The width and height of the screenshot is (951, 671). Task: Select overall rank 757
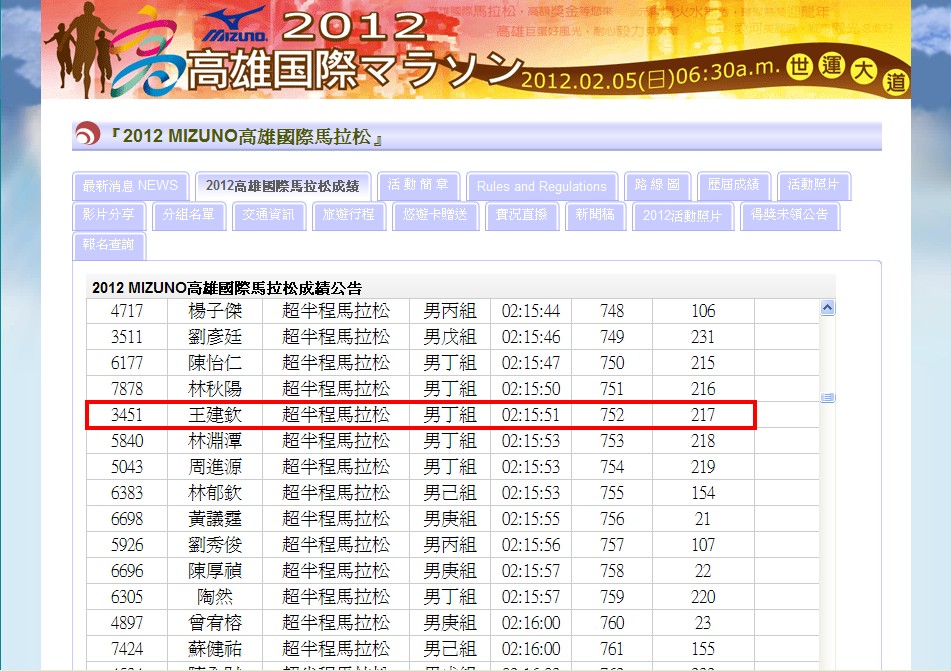point(612,545)
